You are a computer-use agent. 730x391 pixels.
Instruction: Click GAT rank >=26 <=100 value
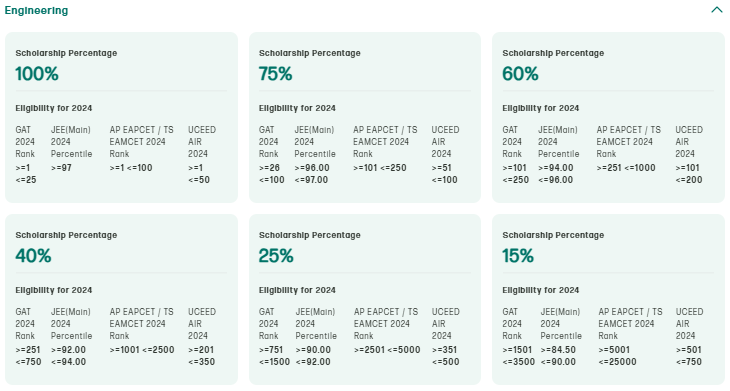pos(271,174)
